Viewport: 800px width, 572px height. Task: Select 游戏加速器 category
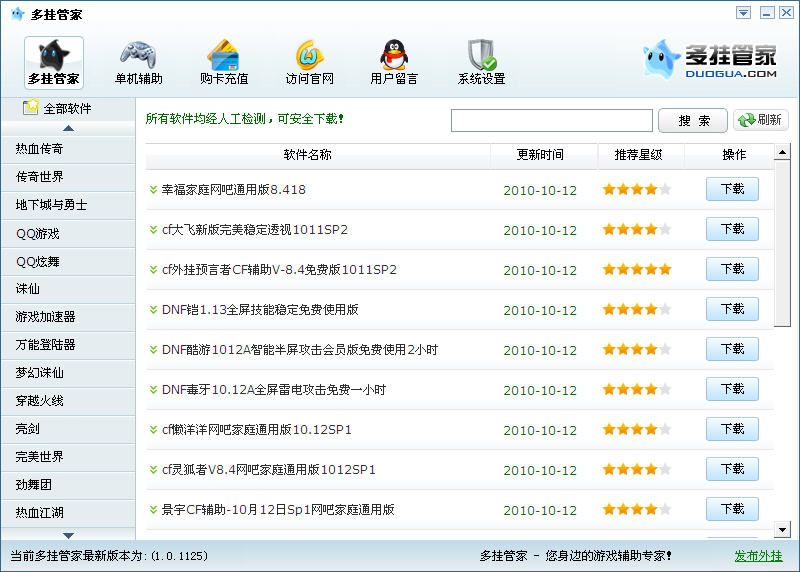(x=68, y=317)
